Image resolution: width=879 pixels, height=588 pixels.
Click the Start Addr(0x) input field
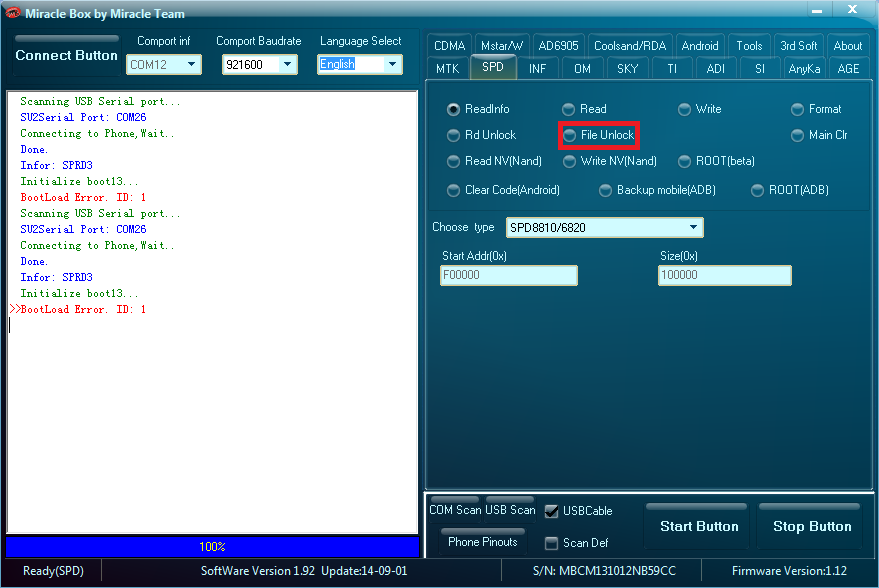pyautogui.click(x=508, y=275)
